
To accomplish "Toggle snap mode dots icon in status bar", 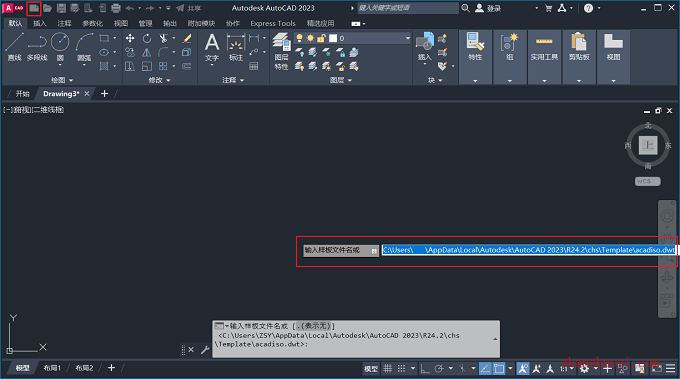I will click(x=402, y=369).
